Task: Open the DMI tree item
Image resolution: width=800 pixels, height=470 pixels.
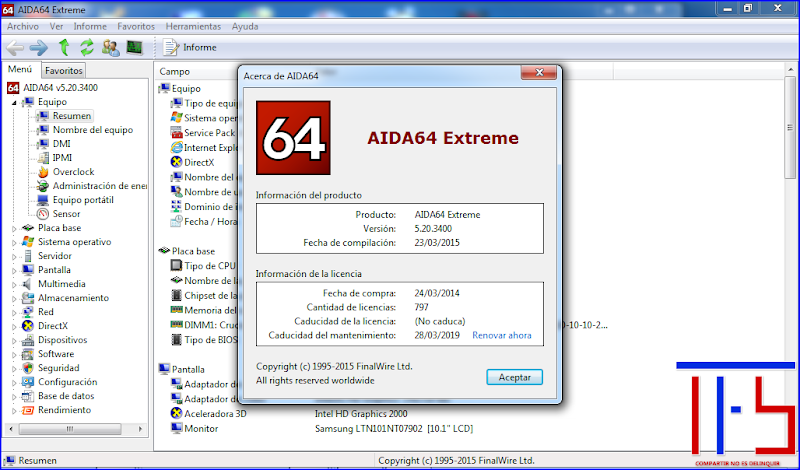Action: [x=61, y=144]
